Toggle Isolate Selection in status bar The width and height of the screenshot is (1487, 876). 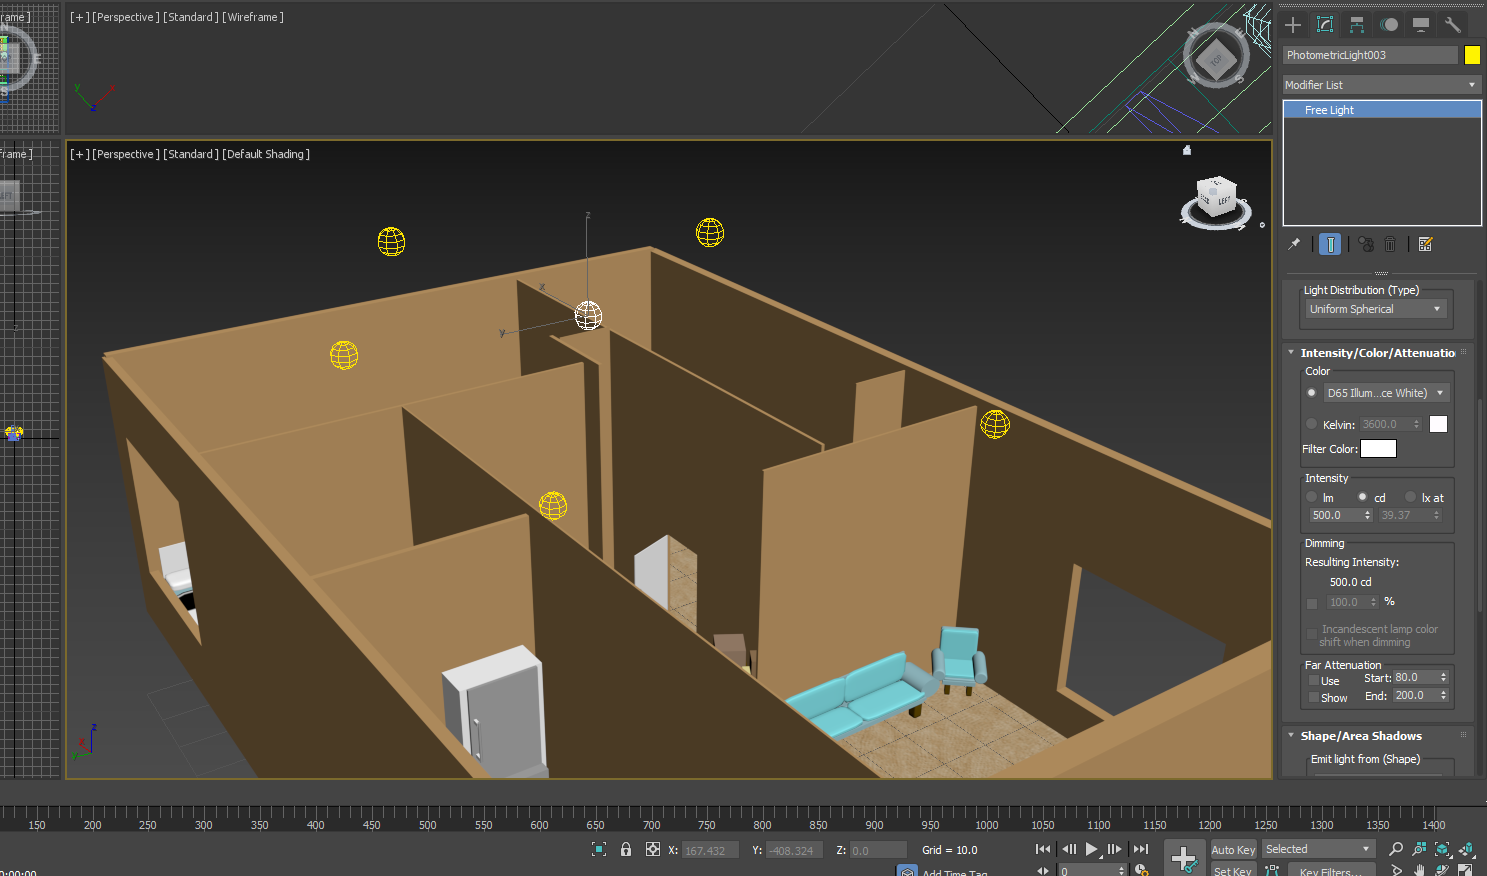click(x=599, y=849)
